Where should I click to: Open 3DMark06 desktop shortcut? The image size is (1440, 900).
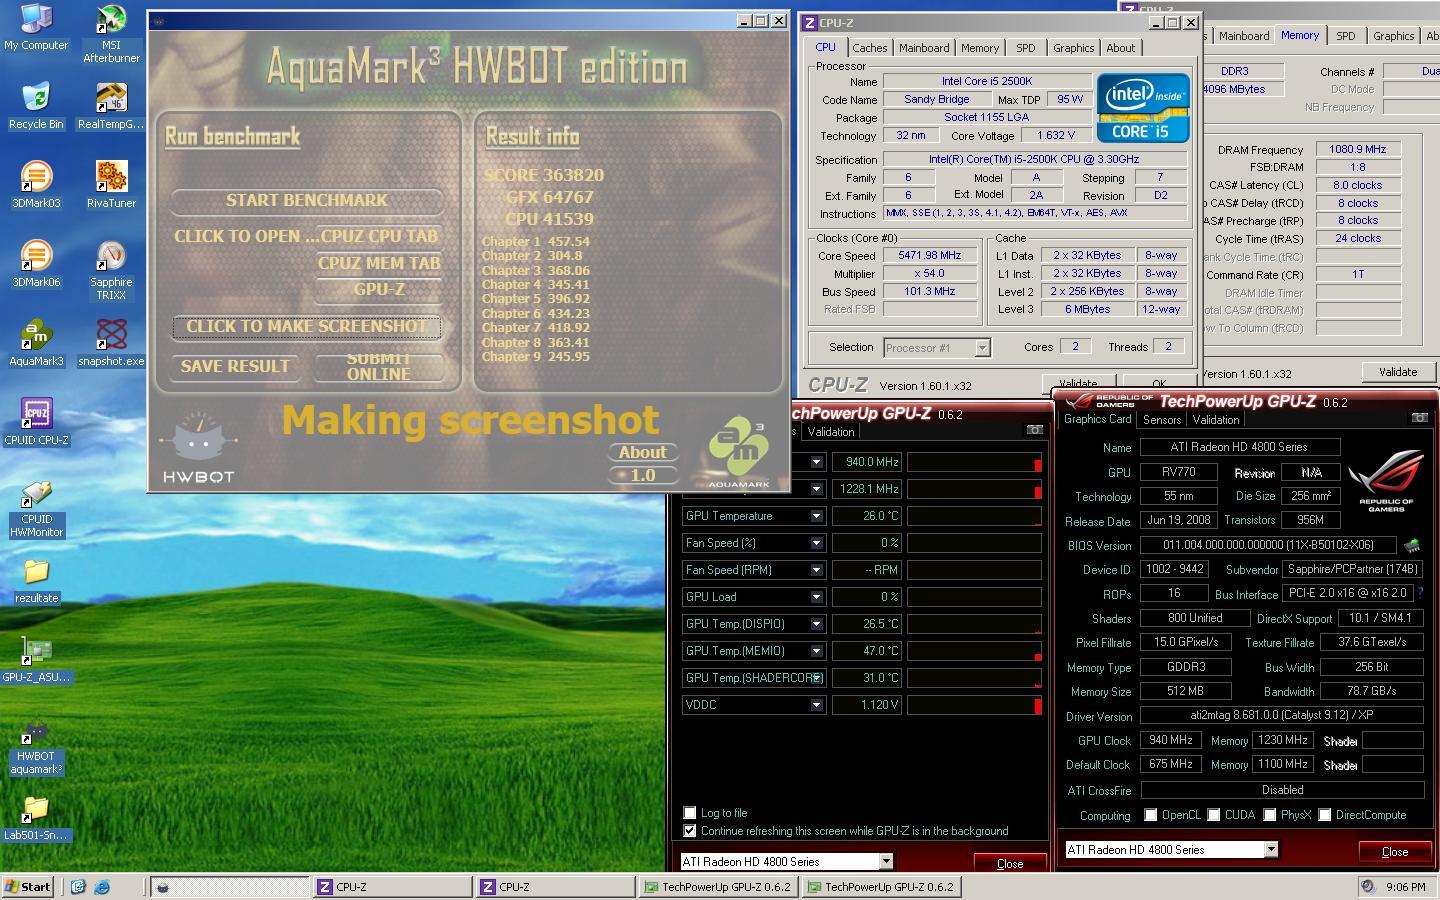[36, 264]
